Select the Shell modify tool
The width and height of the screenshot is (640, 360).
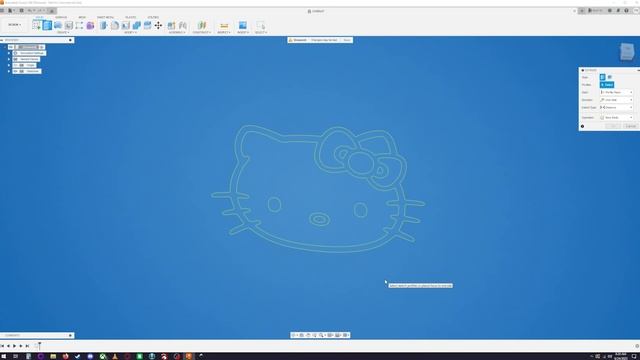click(126, 25)
